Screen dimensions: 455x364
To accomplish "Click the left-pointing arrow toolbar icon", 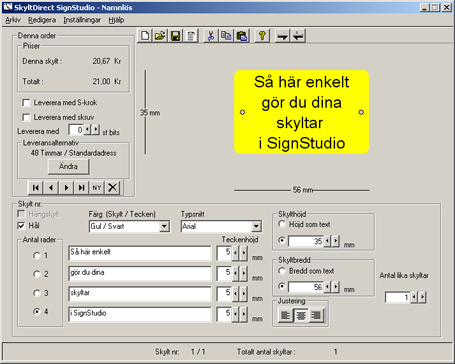I will [298, 36].
